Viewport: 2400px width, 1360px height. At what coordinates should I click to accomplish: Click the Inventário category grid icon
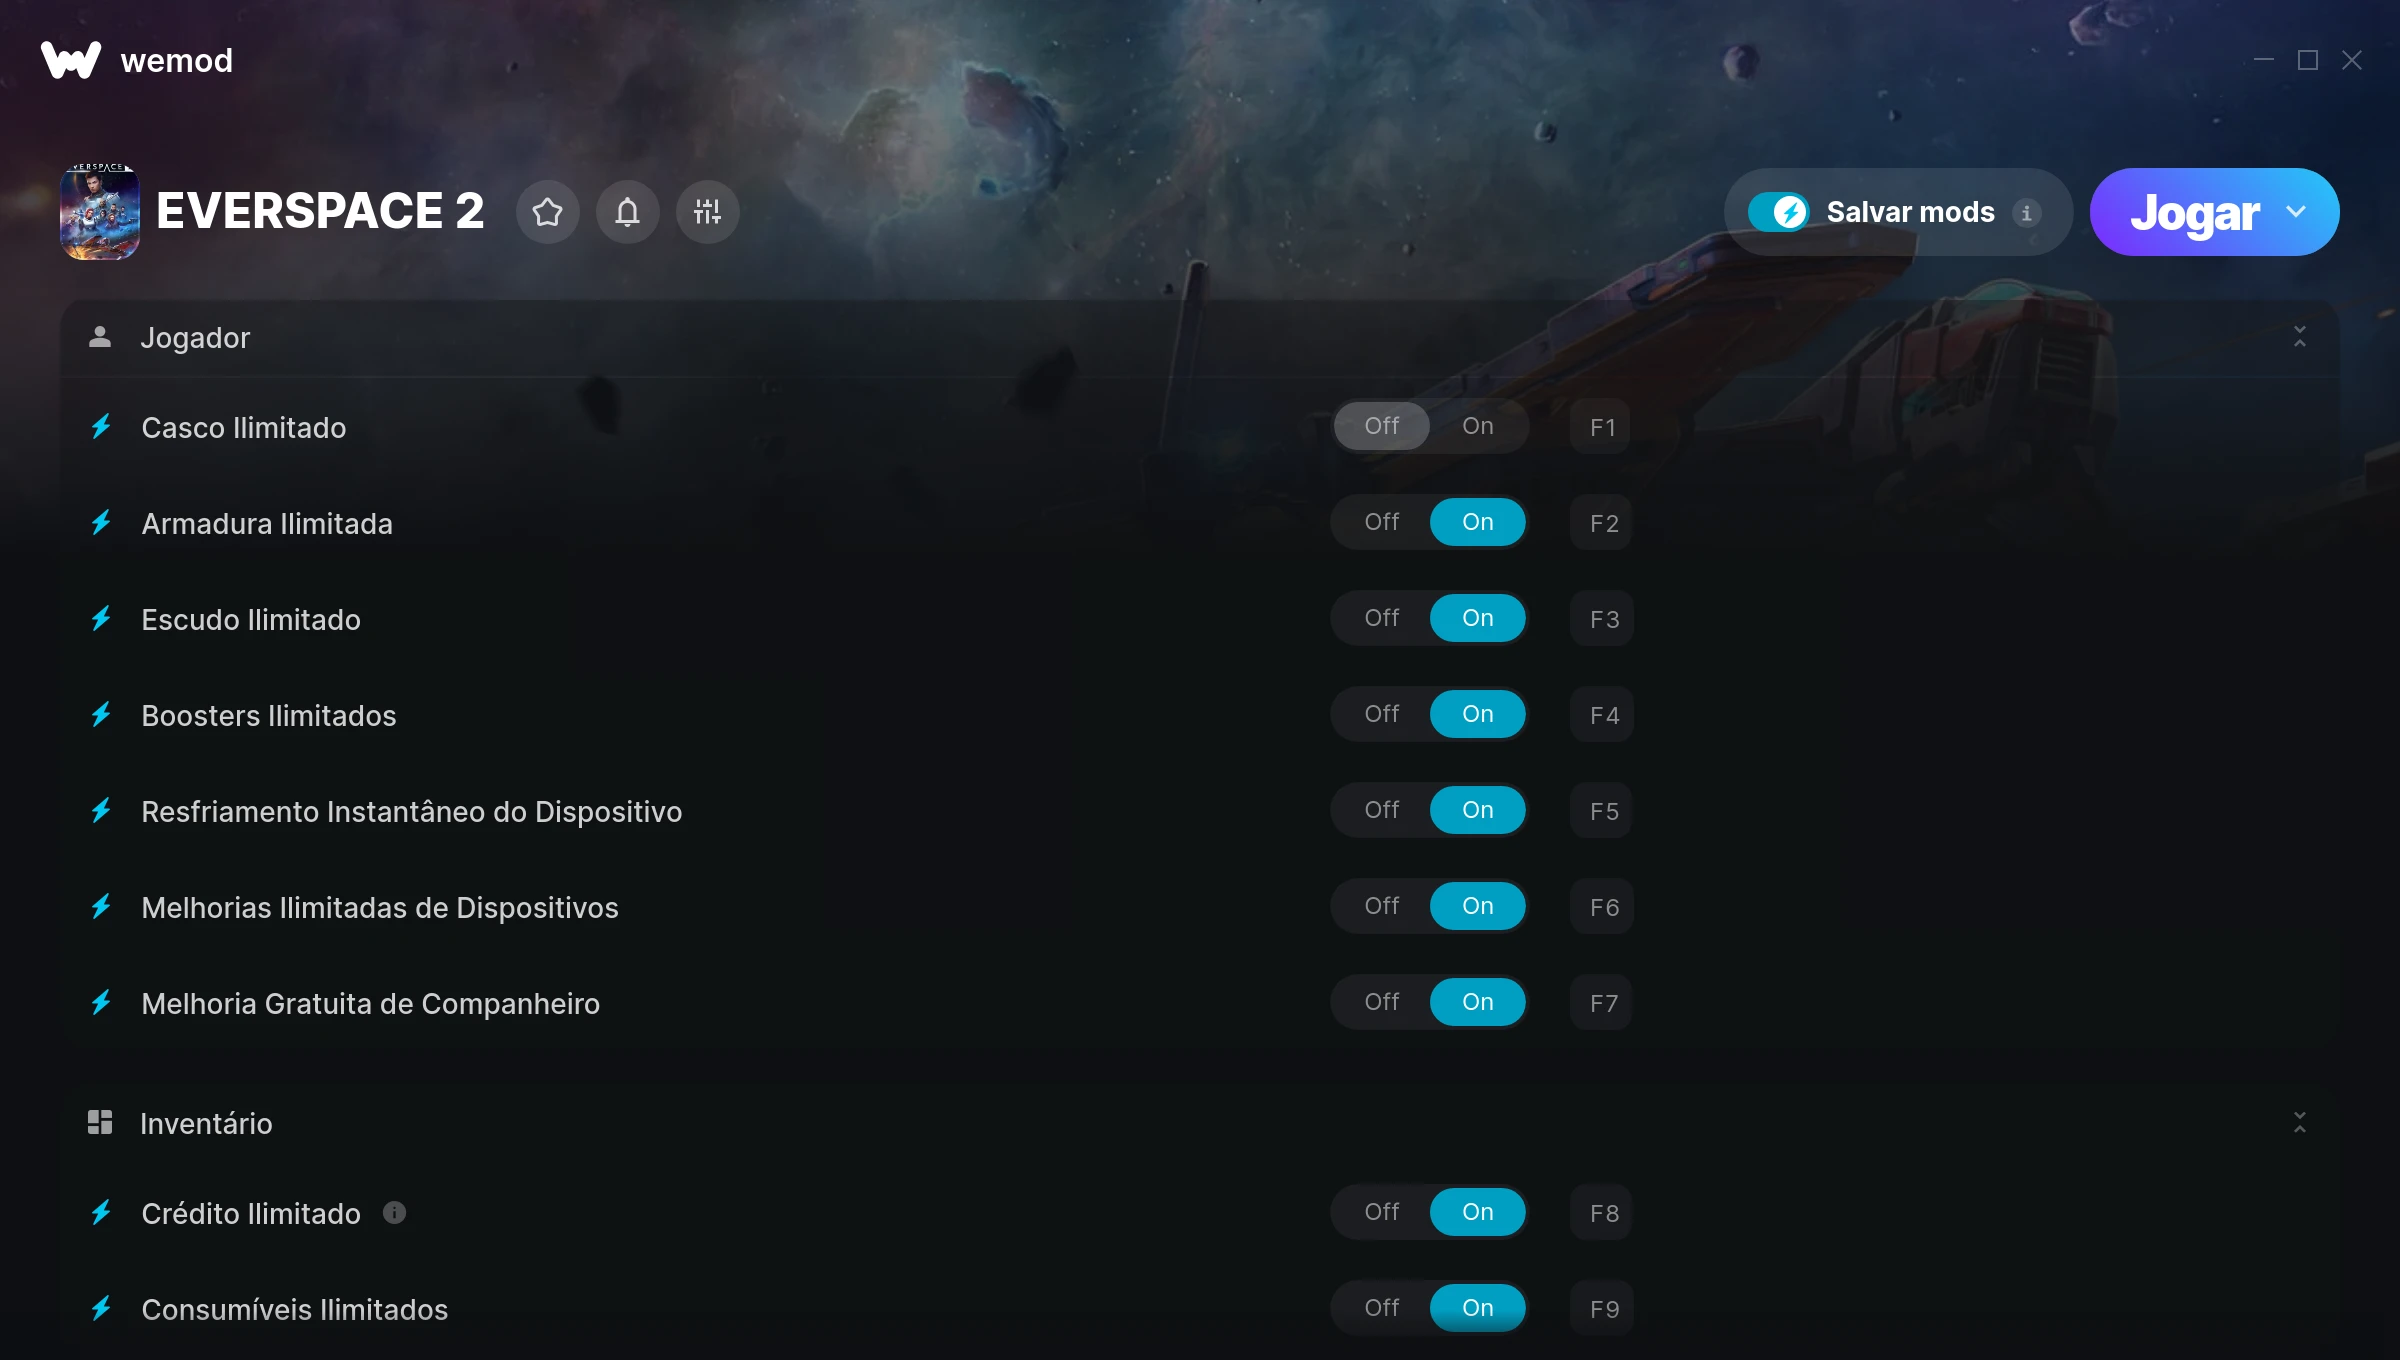click(x=100, y=1122)
